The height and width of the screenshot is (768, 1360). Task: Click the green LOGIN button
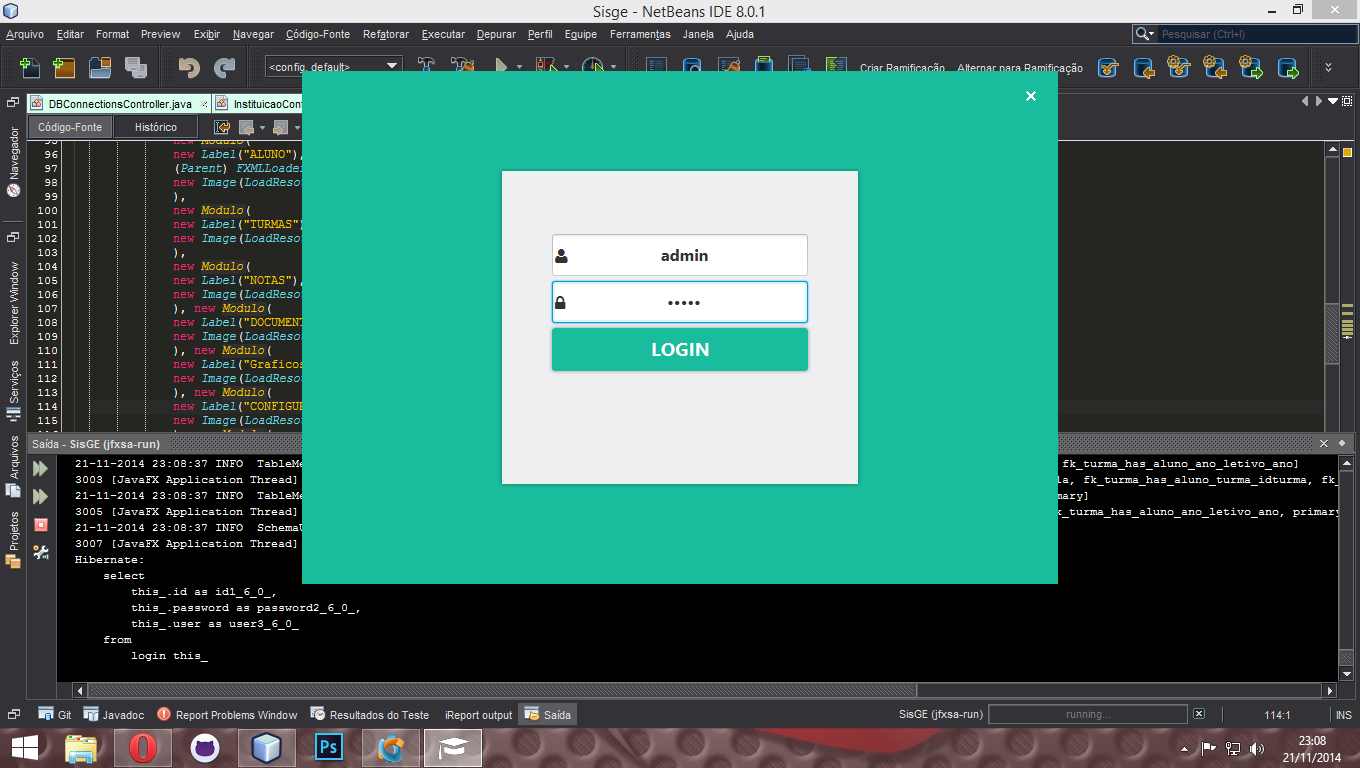pyautogui.click(x=680, y=349)
